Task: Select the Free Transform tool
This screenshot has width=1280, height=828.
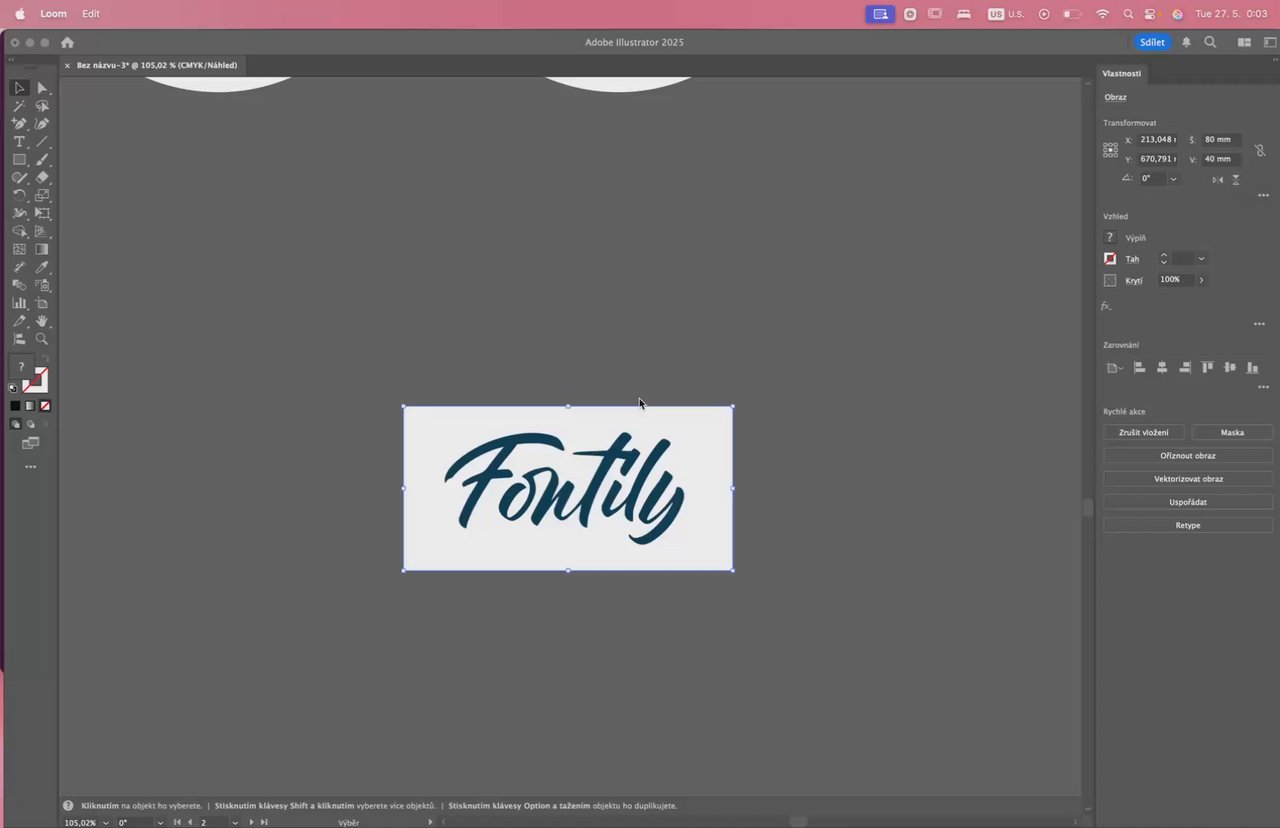Action: (x=42, y=214)
